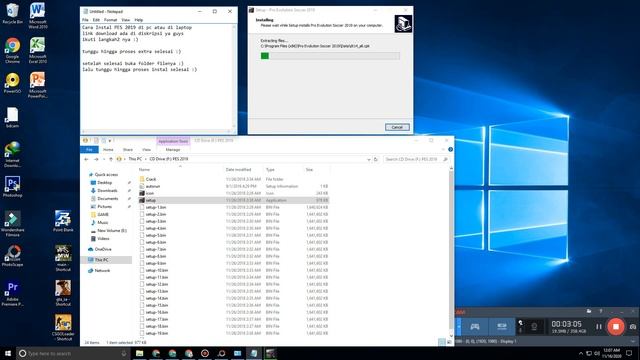Switch to the Manage tab under Application Tools
640x360 pixels.
click(173, 149)
